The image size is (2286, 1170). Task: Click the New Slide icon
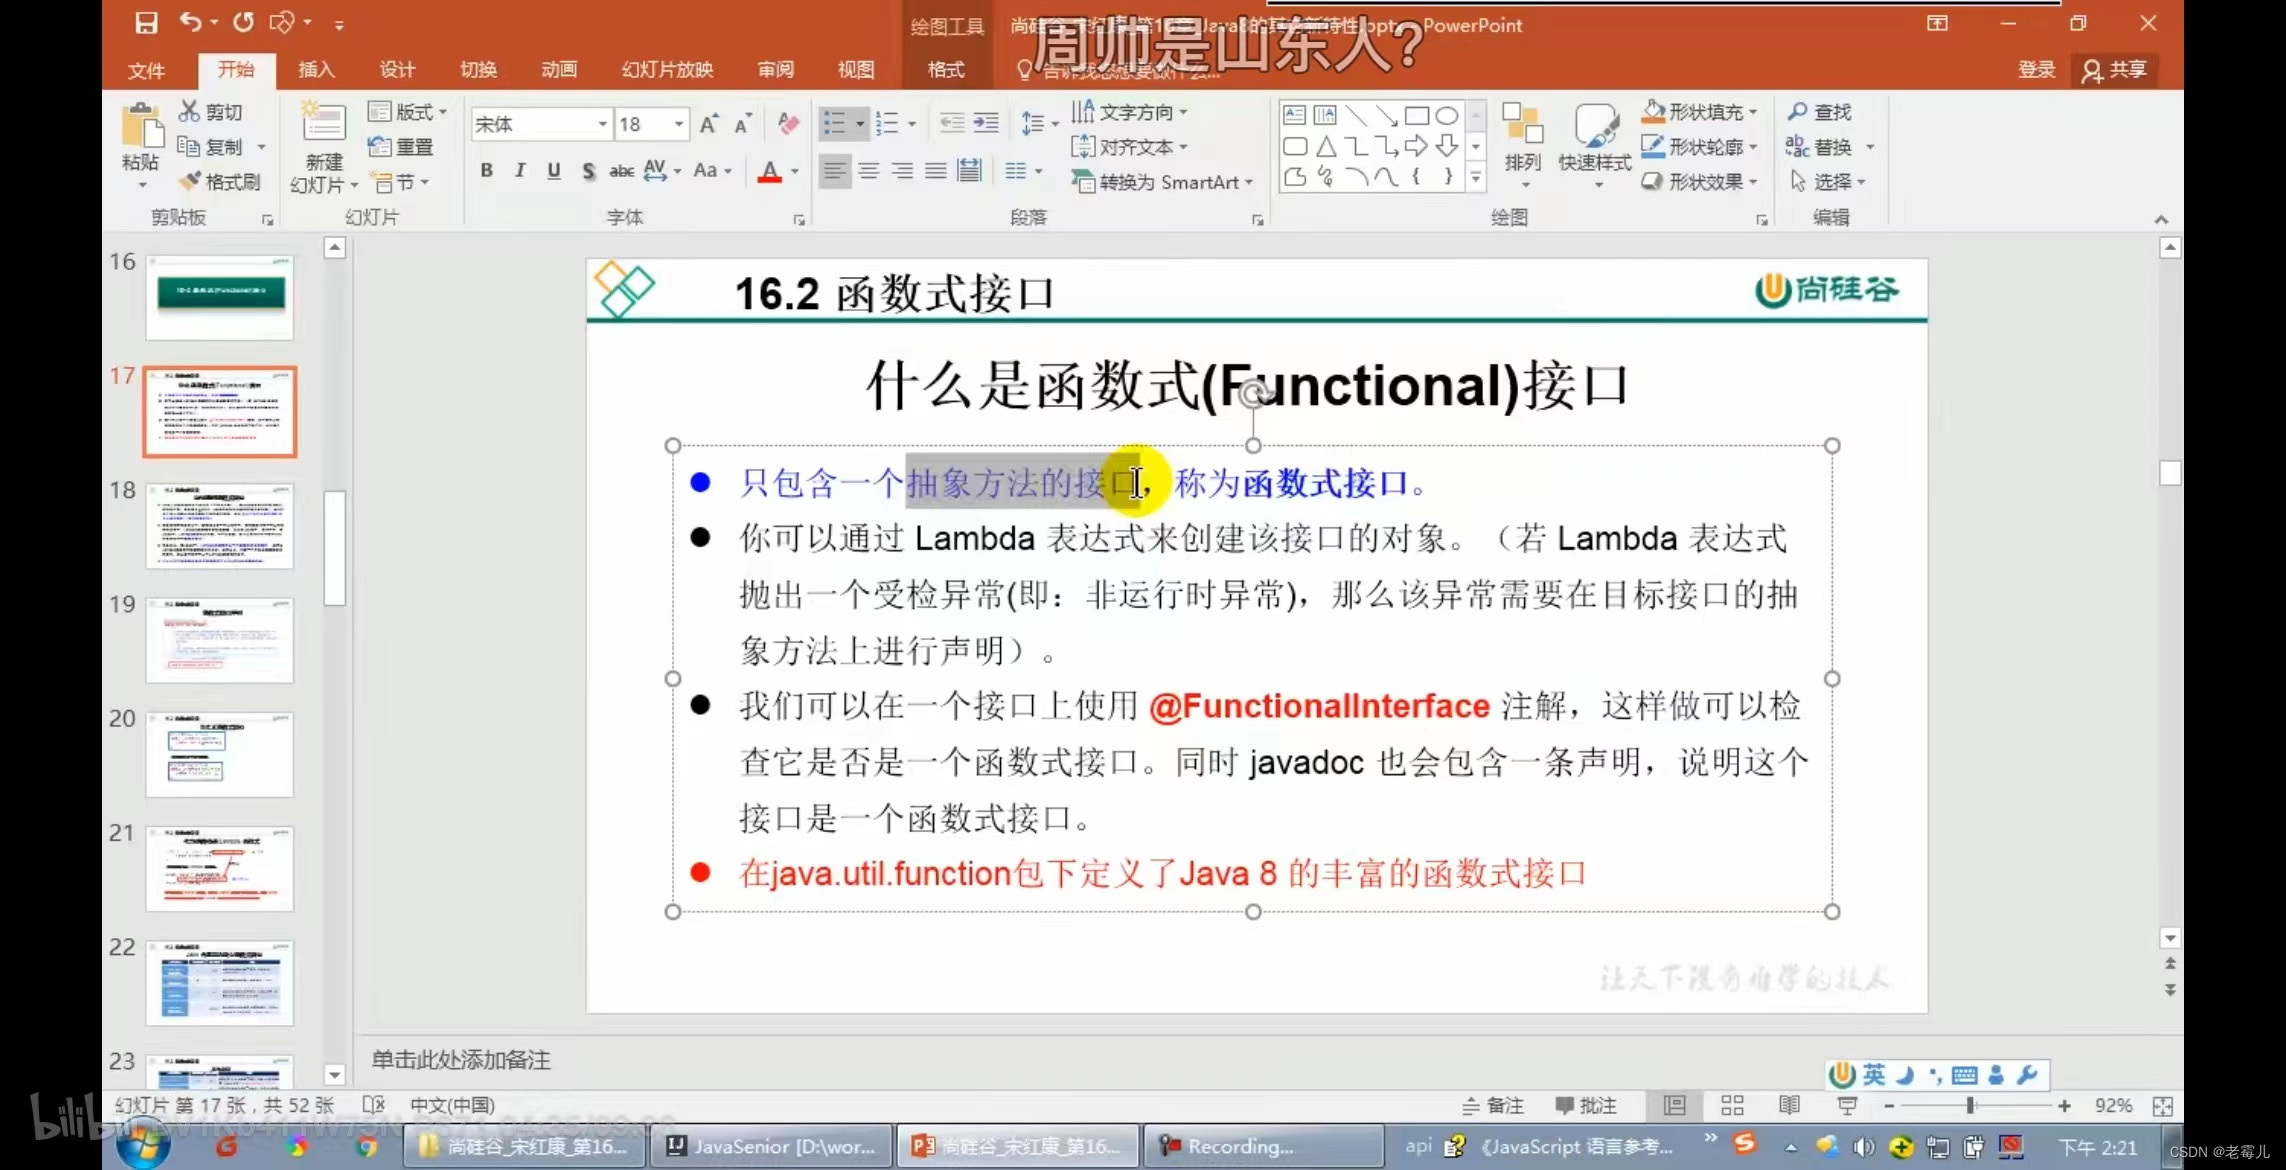323,124
